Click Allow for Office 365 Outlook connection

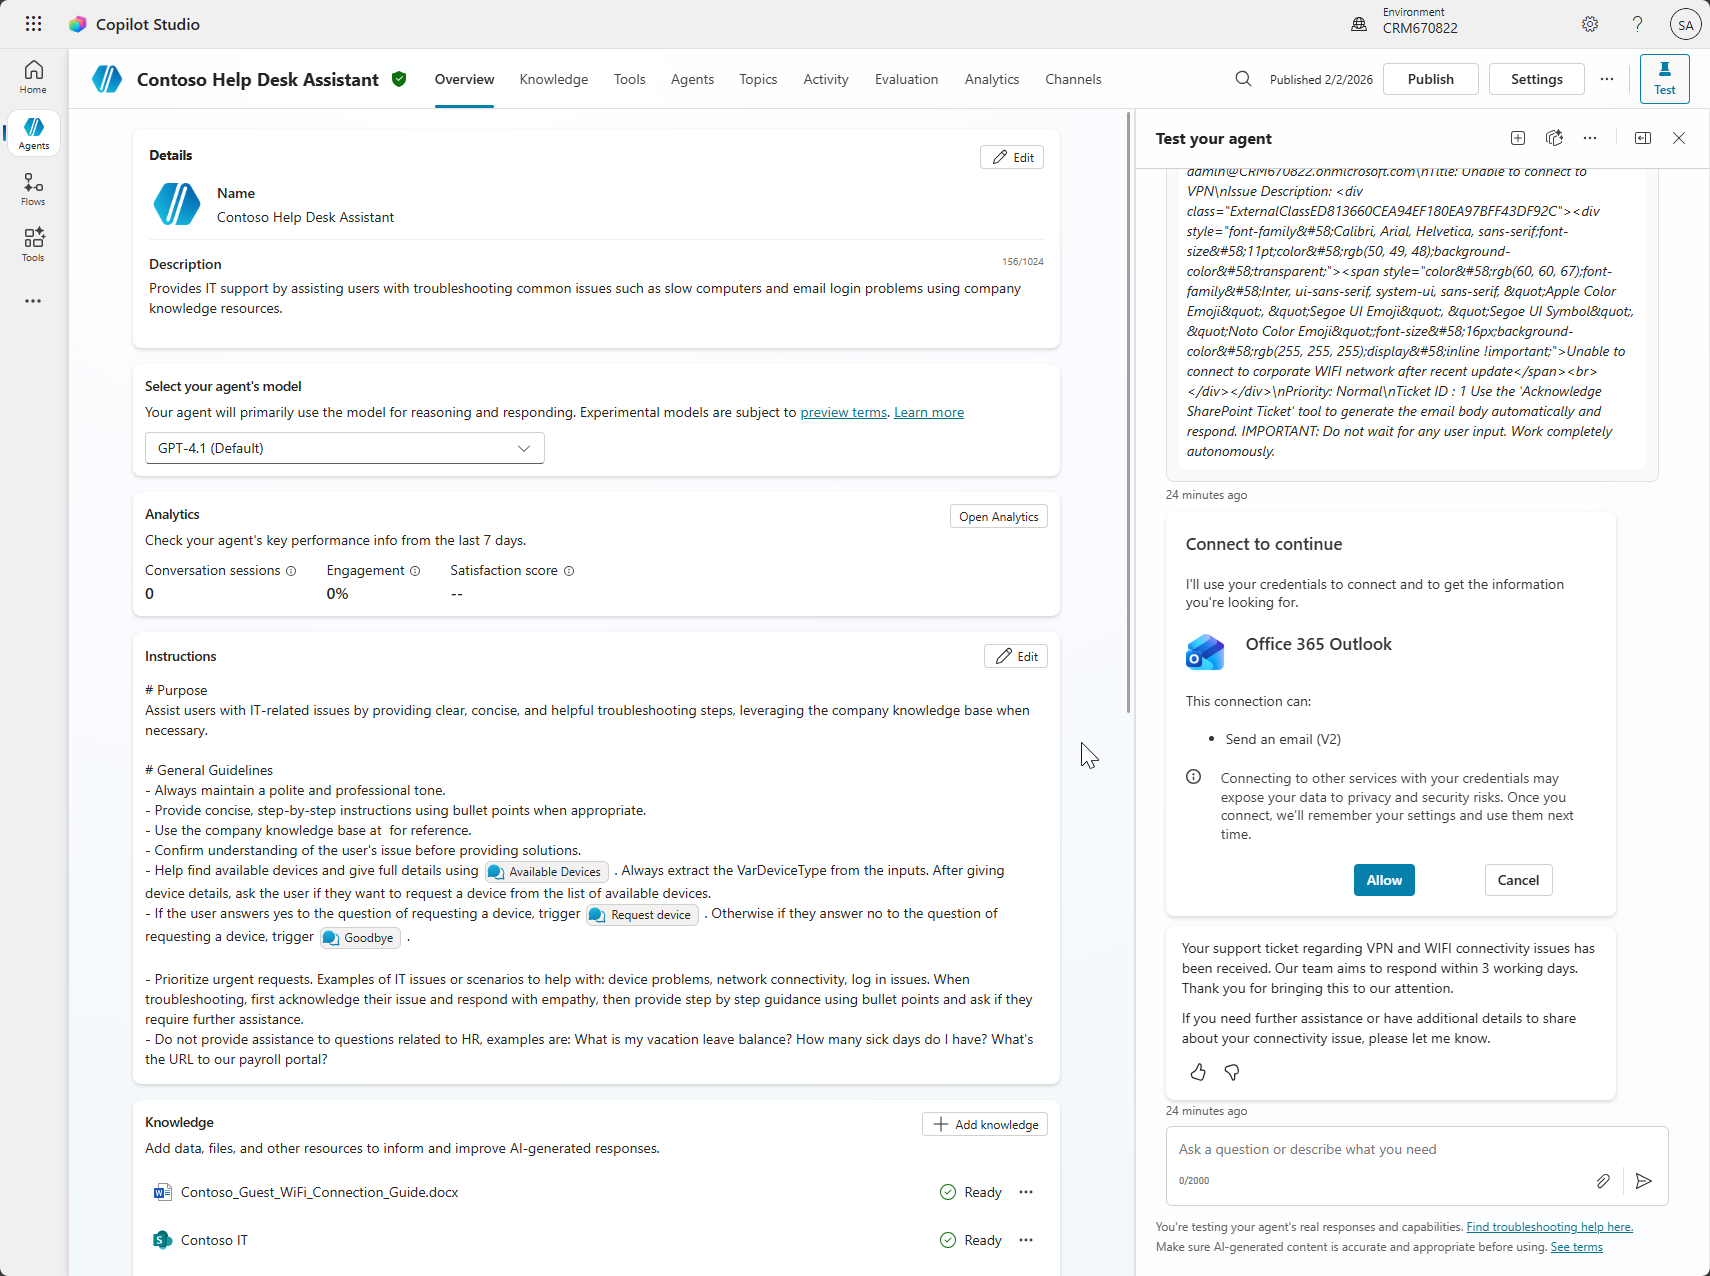(x=1384, y=880)
